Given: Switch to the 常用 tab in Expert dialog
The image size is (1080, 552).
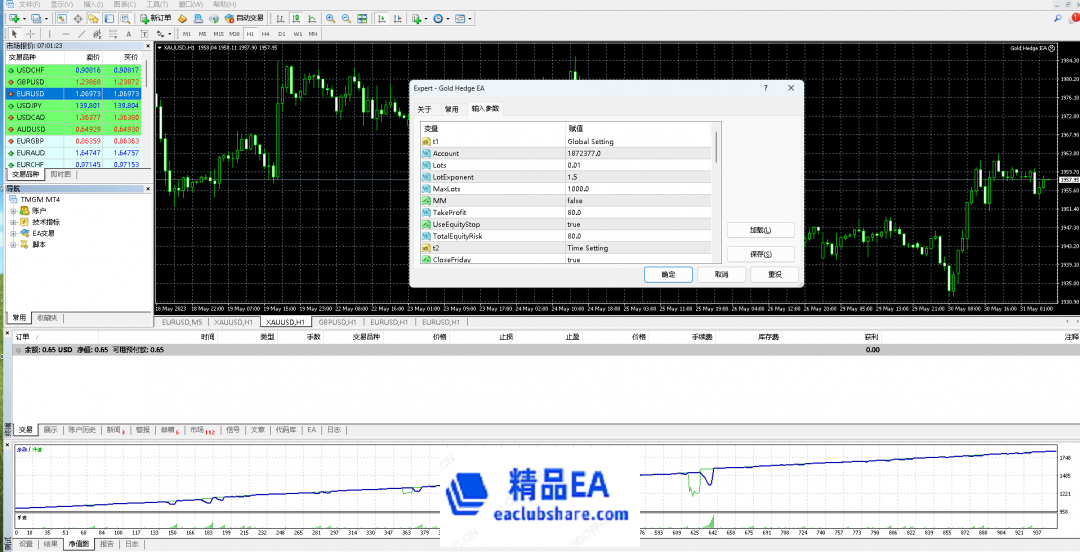Looking at the screenshot, I should pos(452,109).
